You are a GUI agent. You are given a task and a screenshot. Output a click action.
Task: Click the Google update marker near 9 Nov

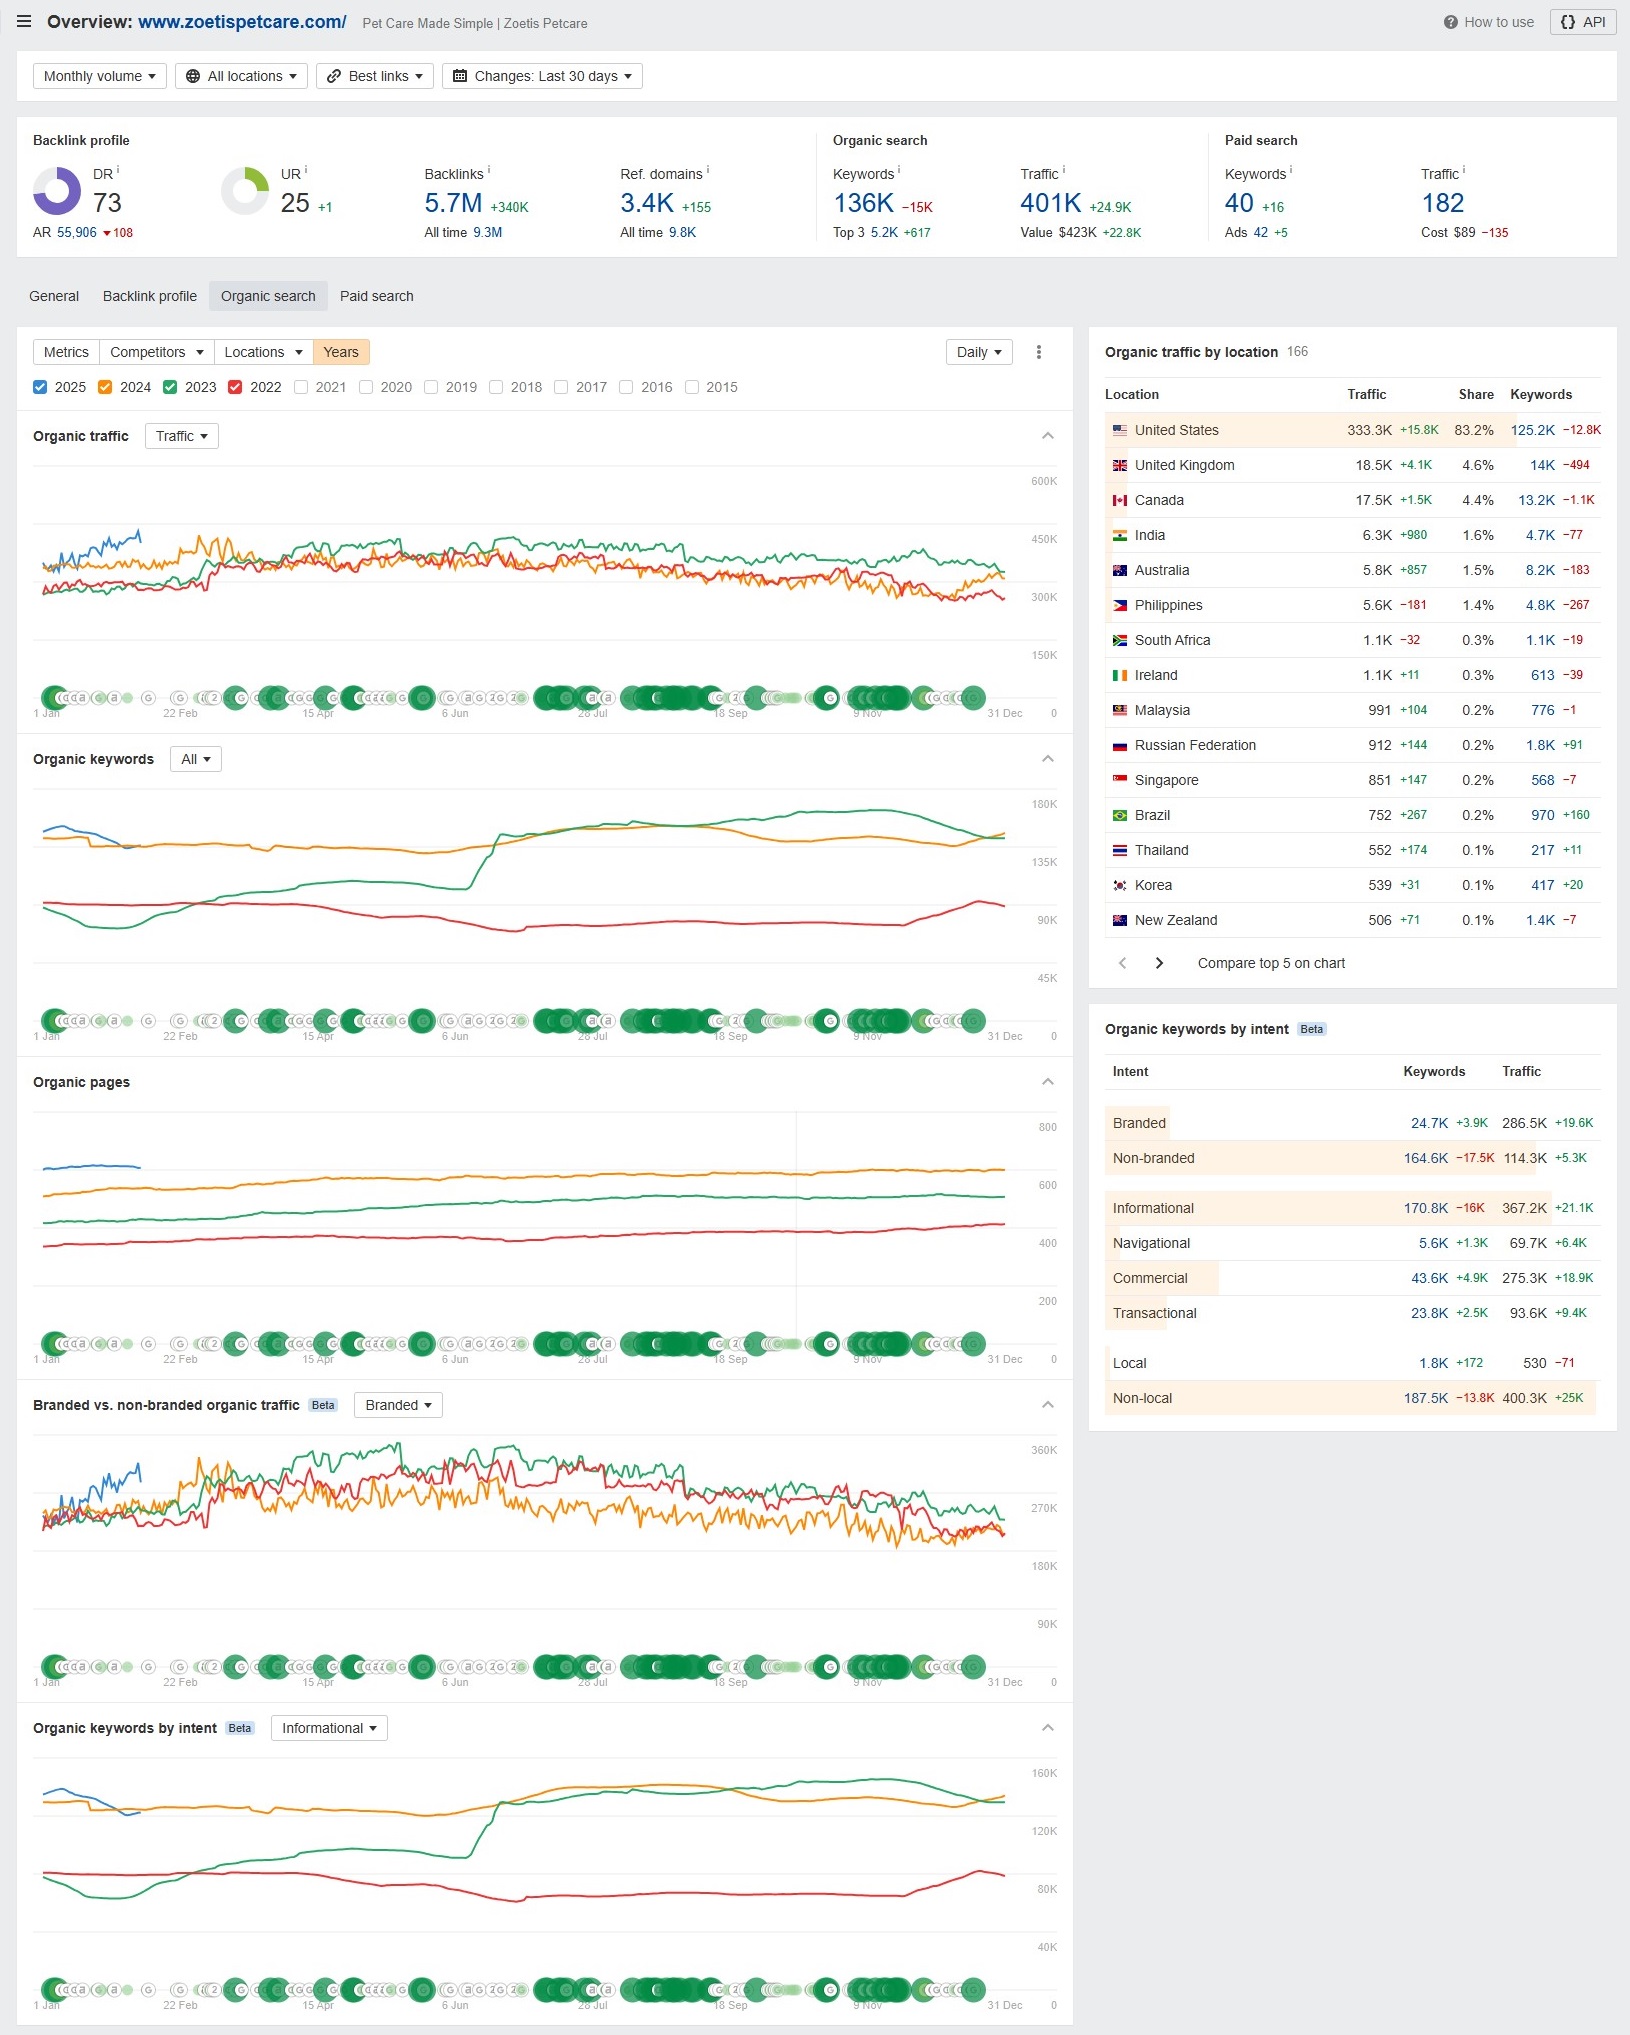point(866,698)
